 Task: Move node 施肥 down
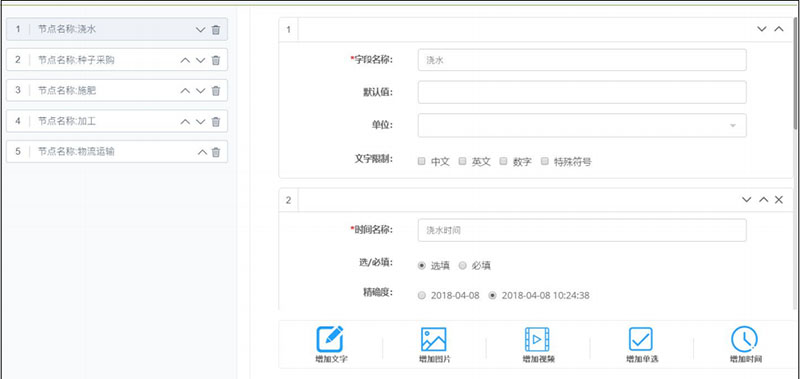tap(201, 91)
